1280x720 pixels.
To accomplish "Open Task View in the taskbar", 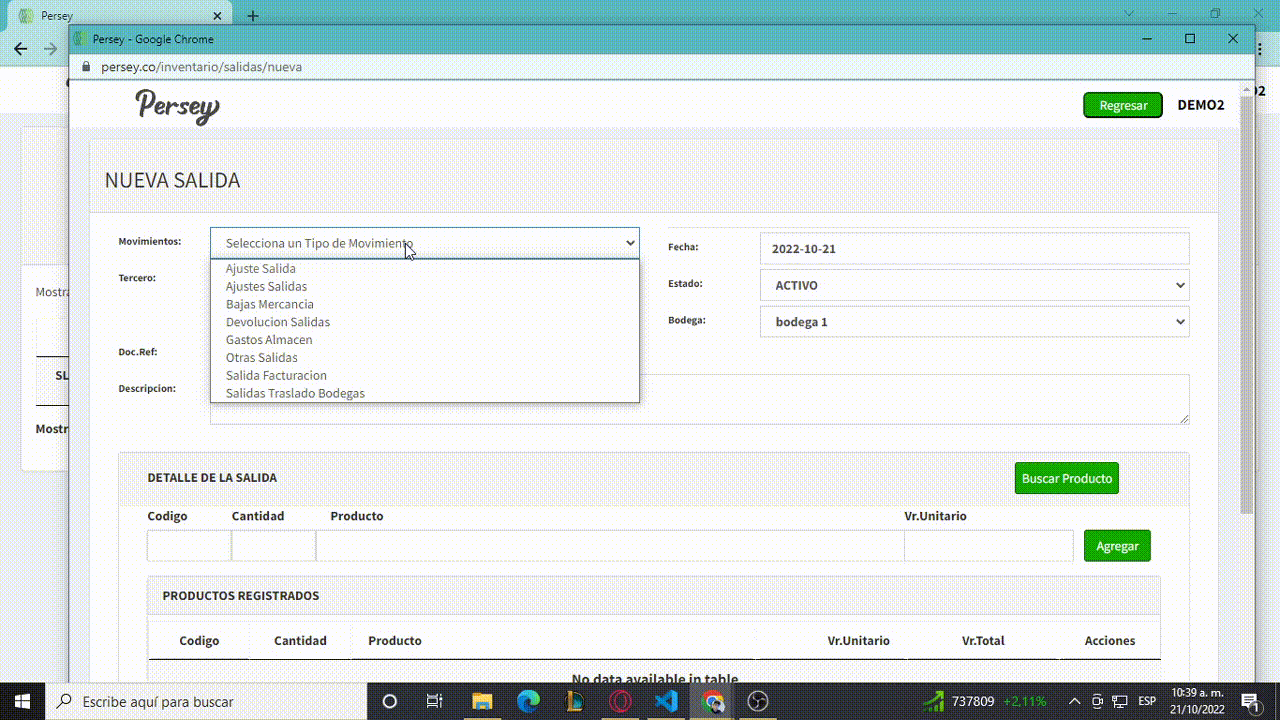I will (x=434, y=701).
